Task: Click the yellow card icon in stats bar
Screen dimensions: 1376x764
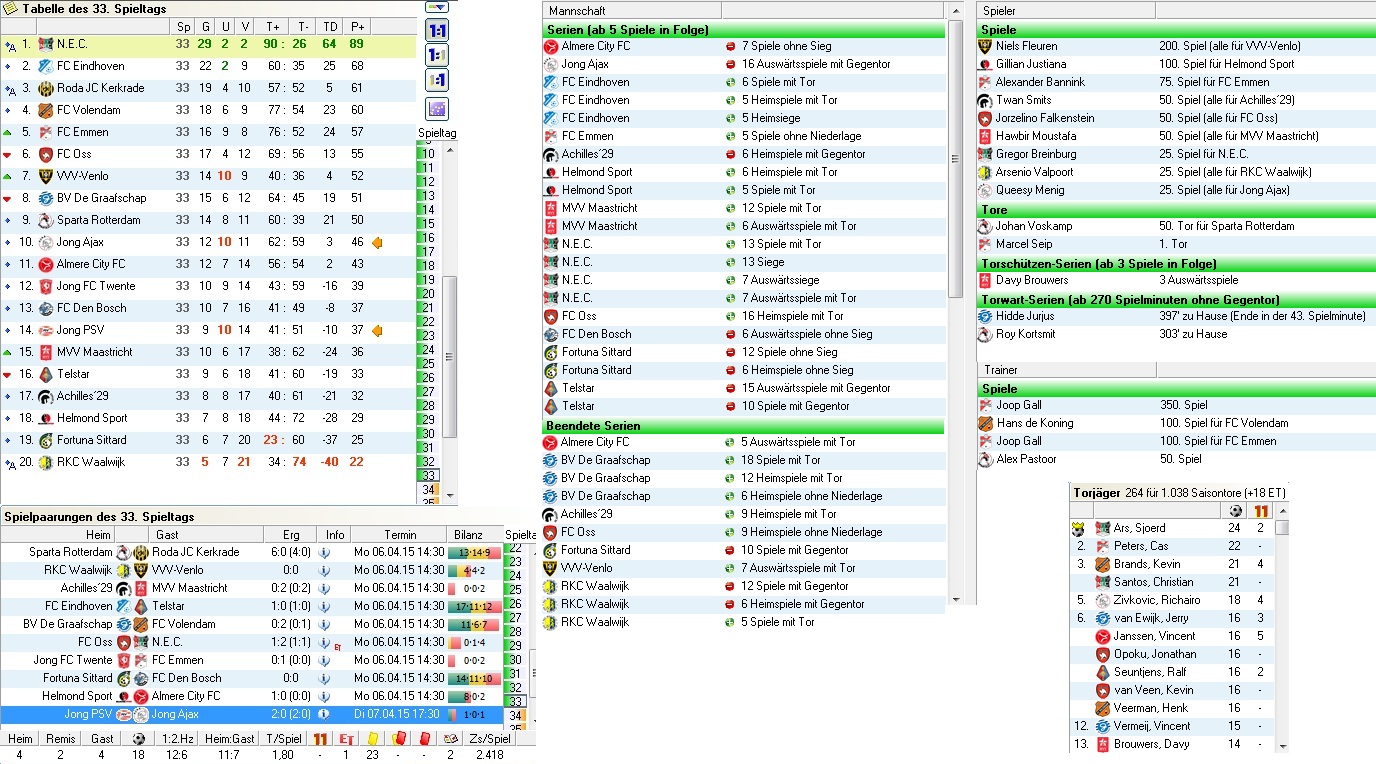Action: click(x=372, y=739)
